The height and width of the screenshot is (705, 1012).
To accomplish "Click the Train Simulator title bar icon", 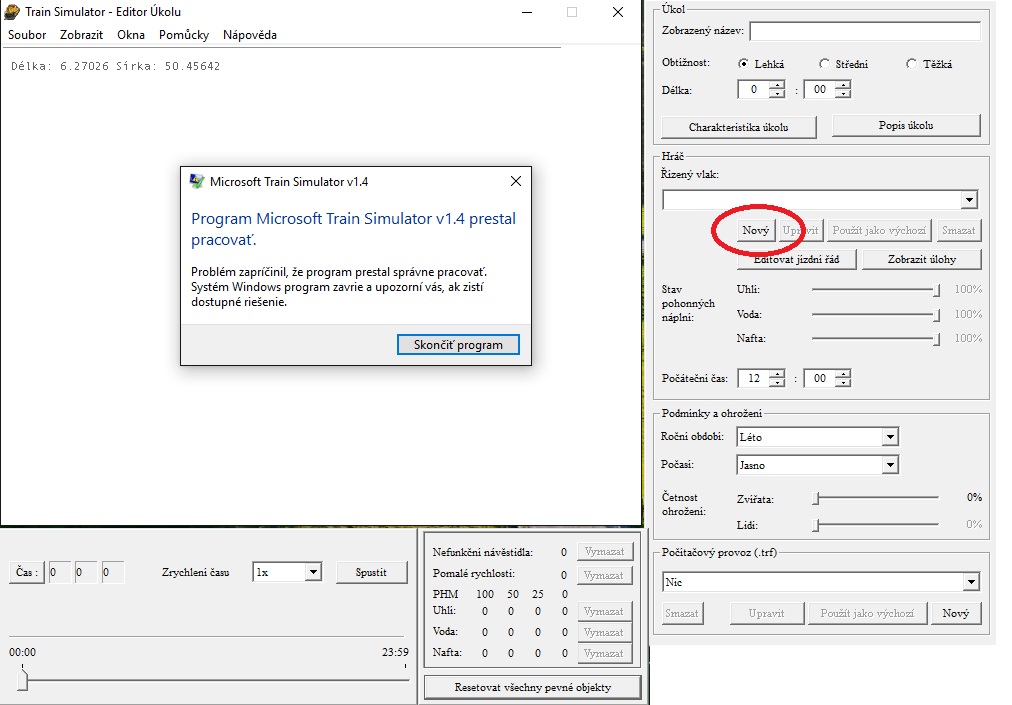I will tap(12, 12).
